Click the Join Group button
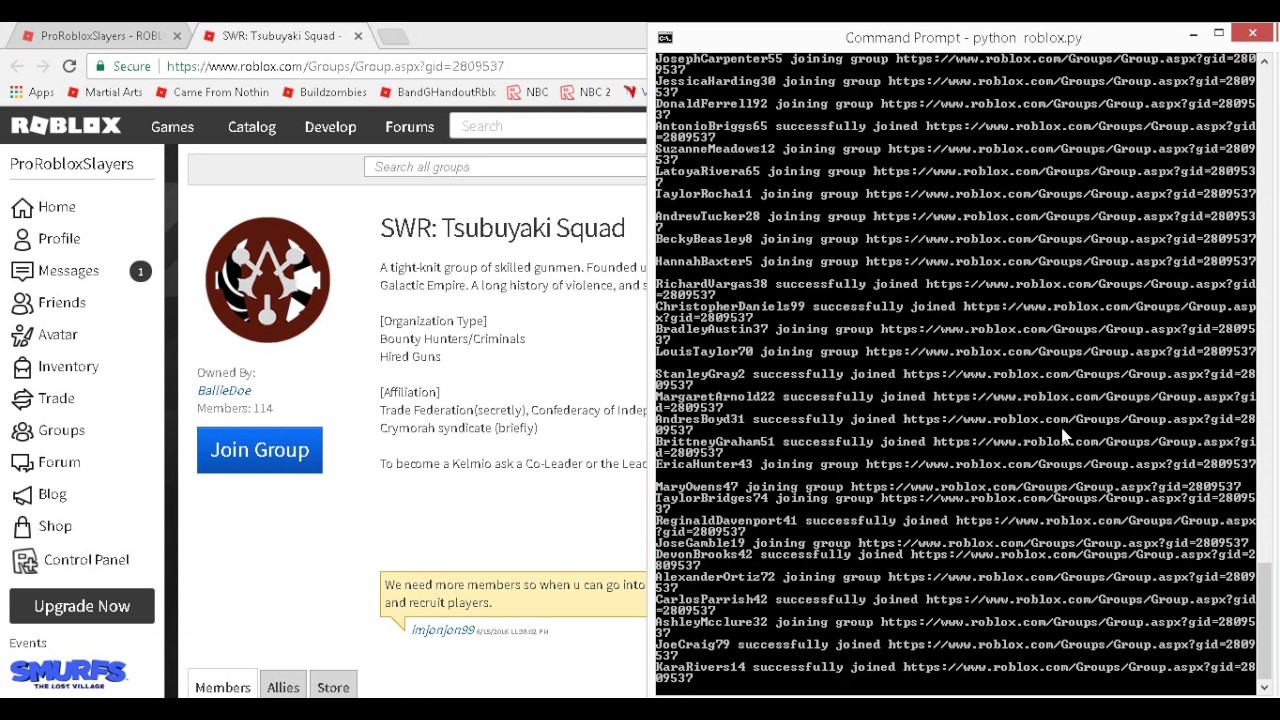1280x720 pixels. (x=260, y=450)
